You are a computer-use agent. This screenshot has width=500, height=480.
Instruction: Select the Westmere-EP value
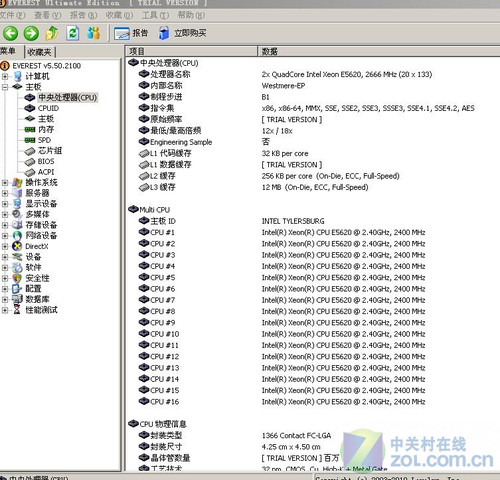point(283,86)
